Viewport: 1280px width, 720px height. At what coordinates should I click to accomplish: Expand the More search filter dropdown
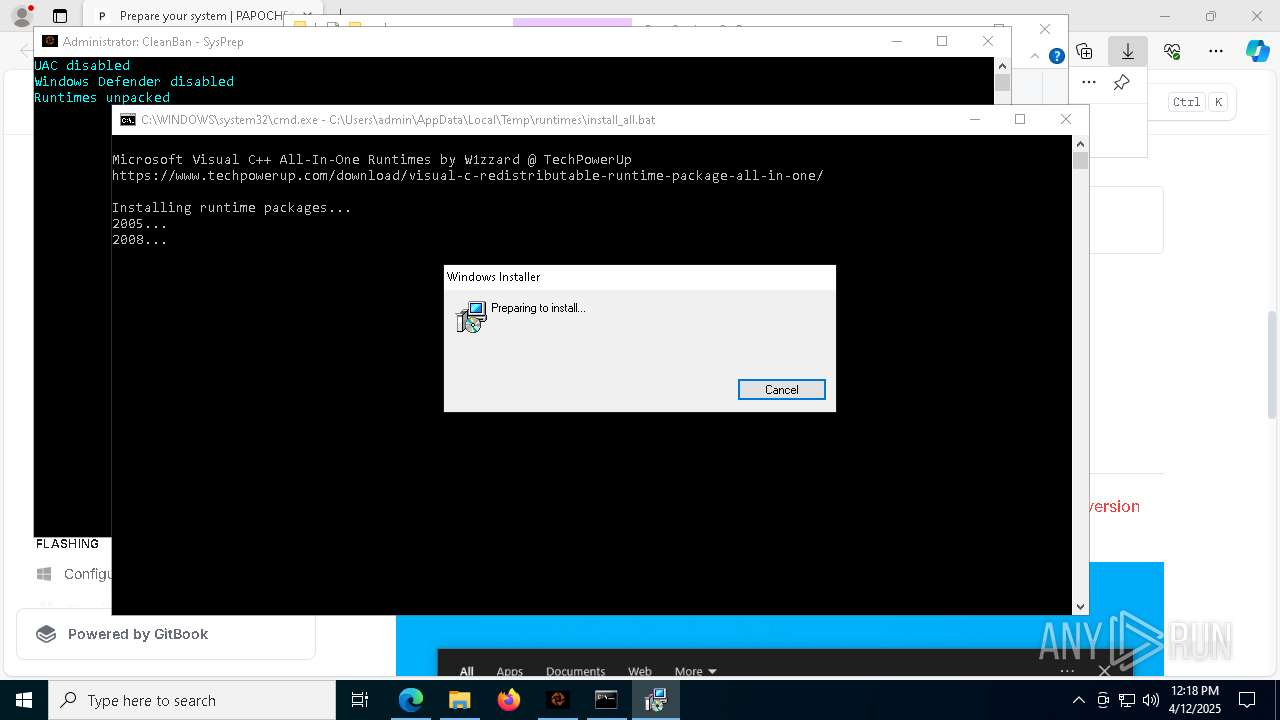695,671
